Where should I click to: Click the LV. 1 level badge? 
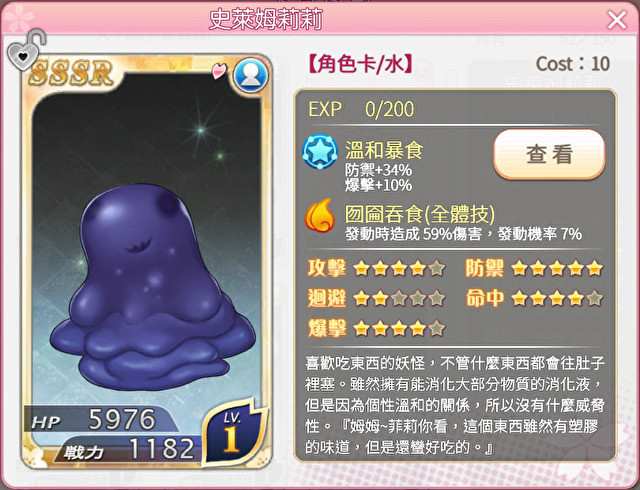(233, 433)
